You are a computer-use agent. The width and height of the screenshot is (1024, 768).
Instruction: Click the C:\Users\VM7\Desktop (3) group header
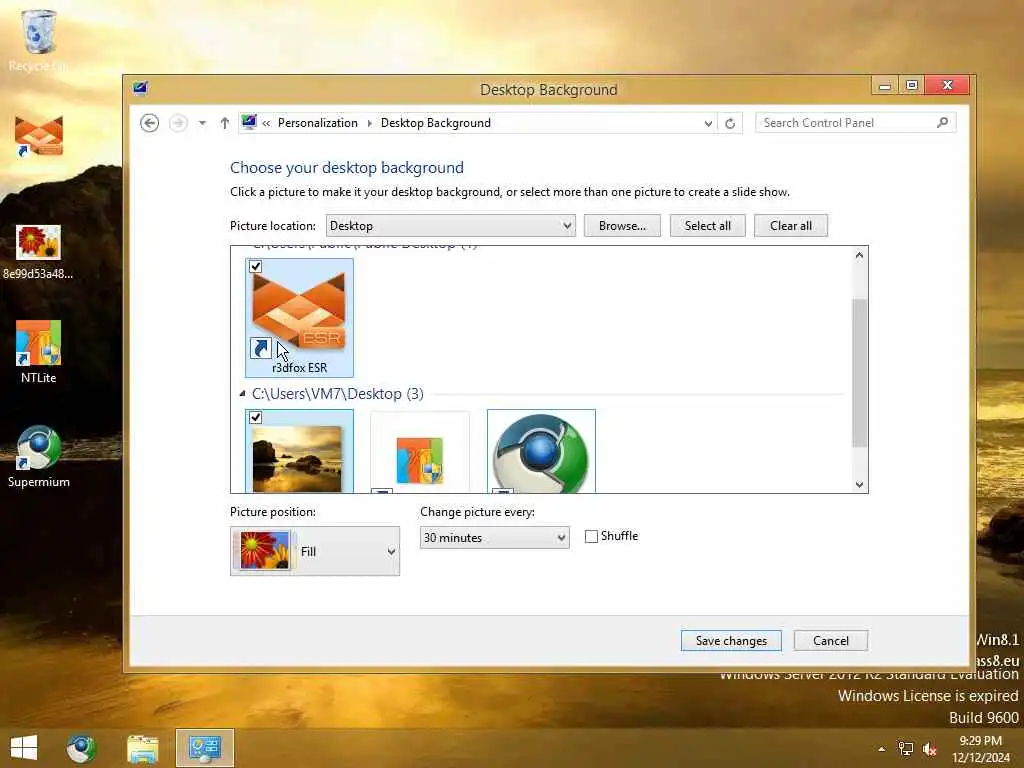(x=338, y=394)
